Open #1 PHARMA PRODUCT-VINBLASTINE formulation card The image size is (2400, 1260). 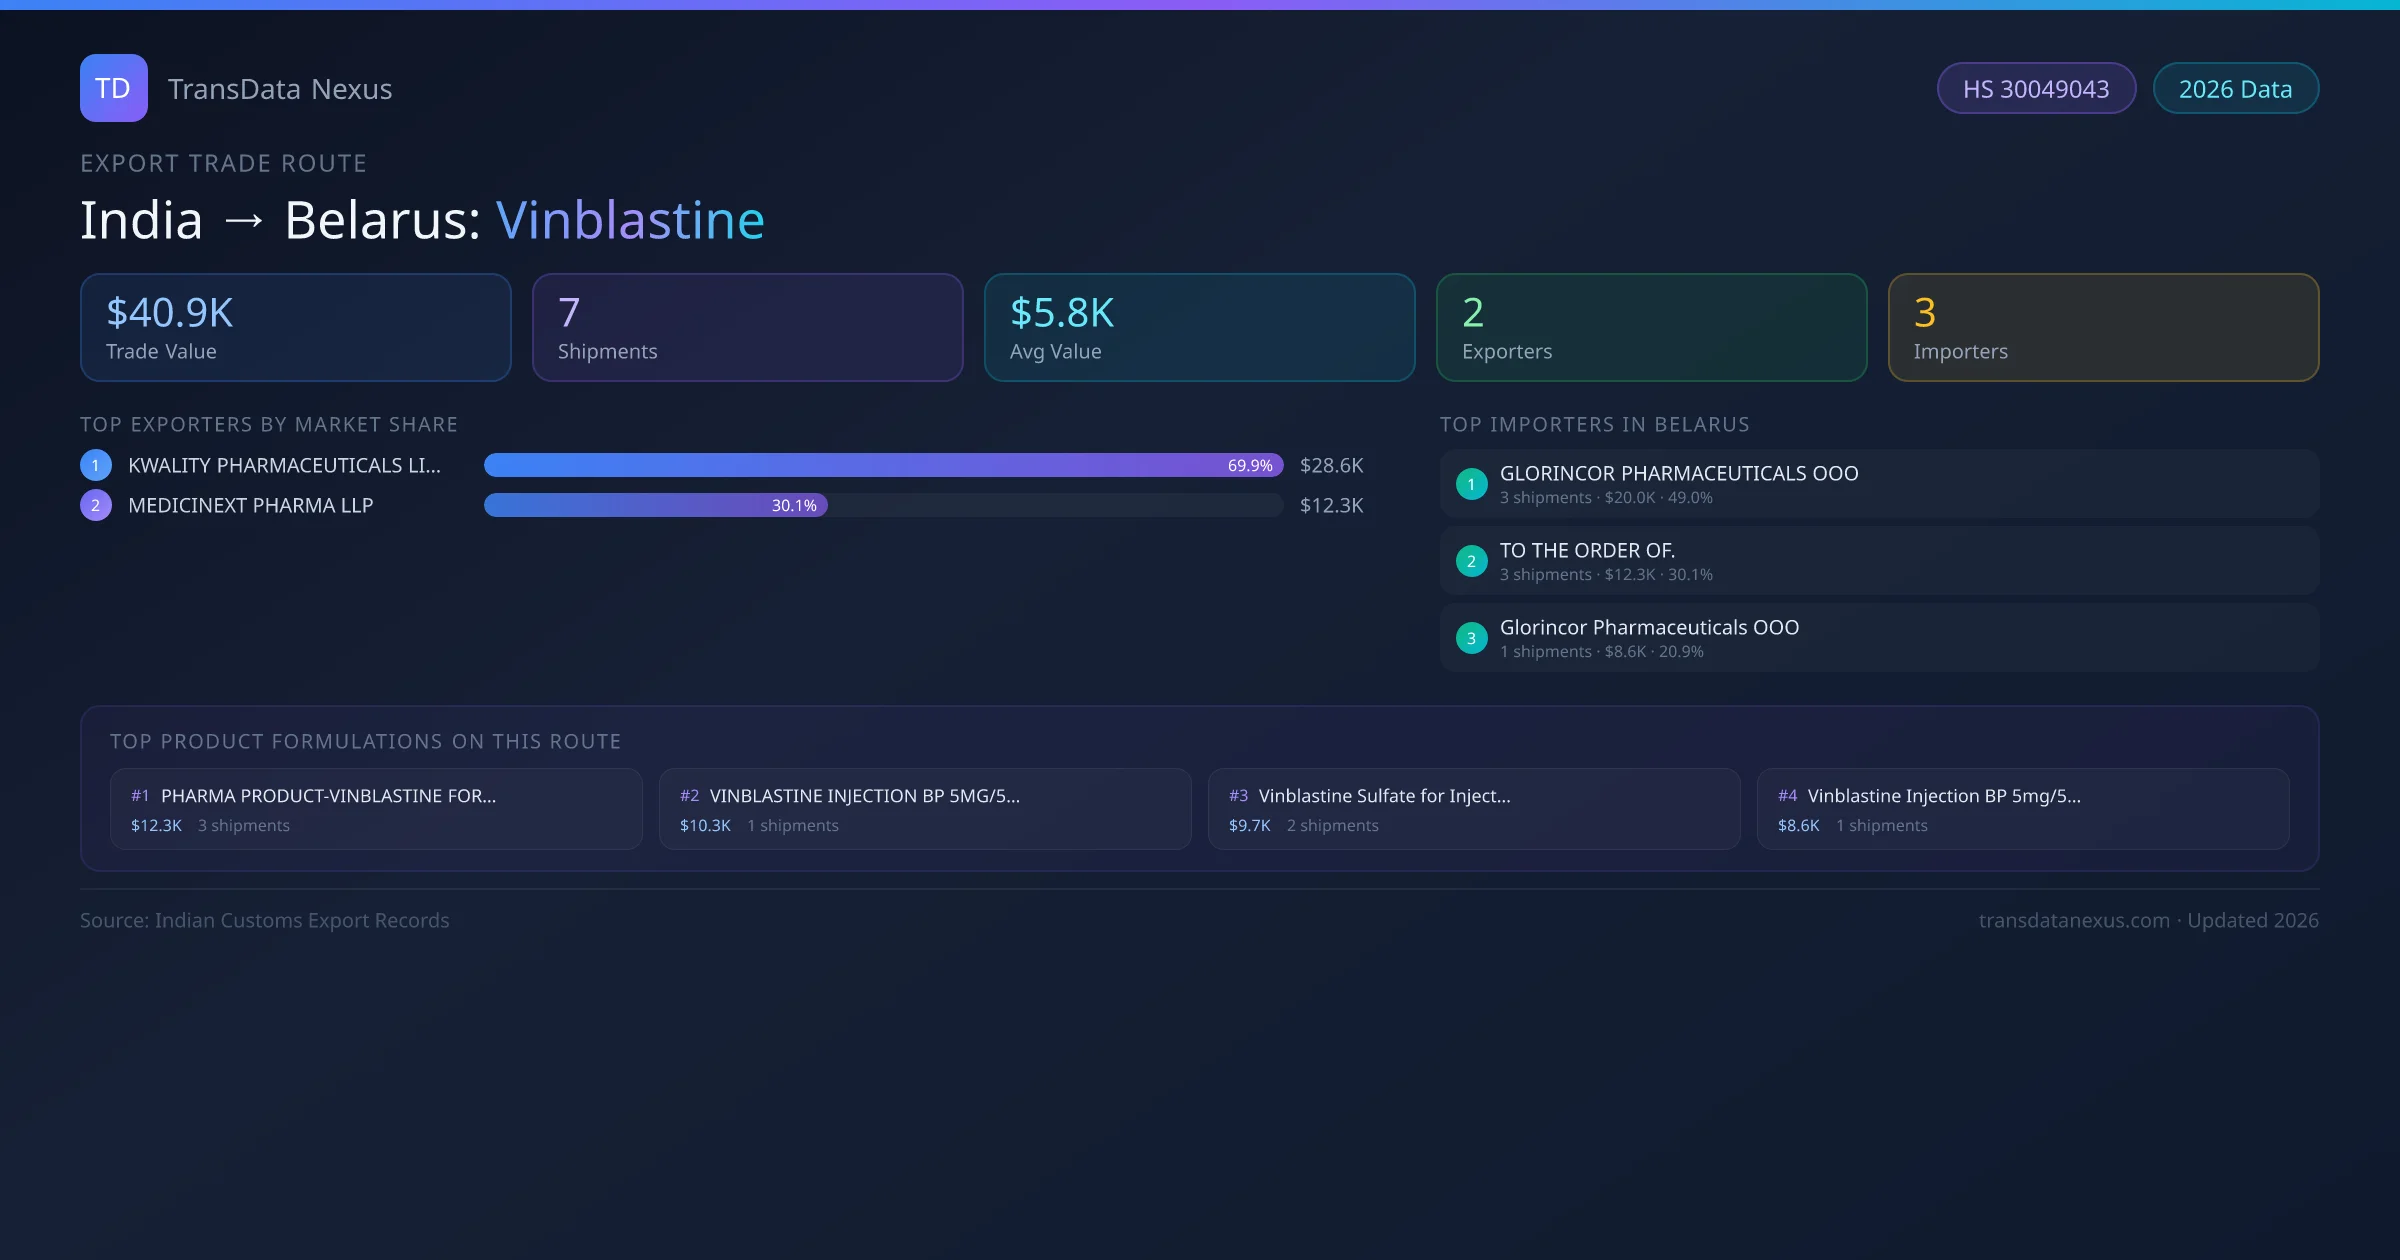tap(376, 809)
